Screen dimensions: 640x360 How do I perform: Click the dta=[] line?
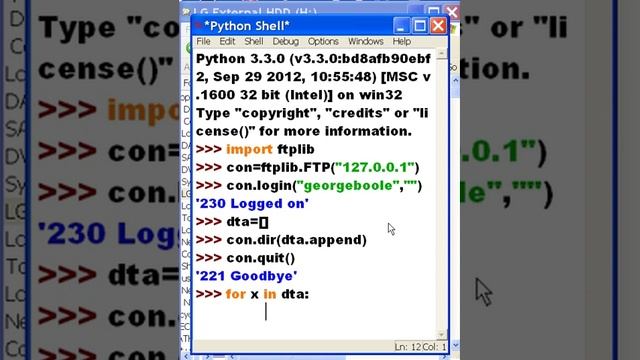pos(232,222)
